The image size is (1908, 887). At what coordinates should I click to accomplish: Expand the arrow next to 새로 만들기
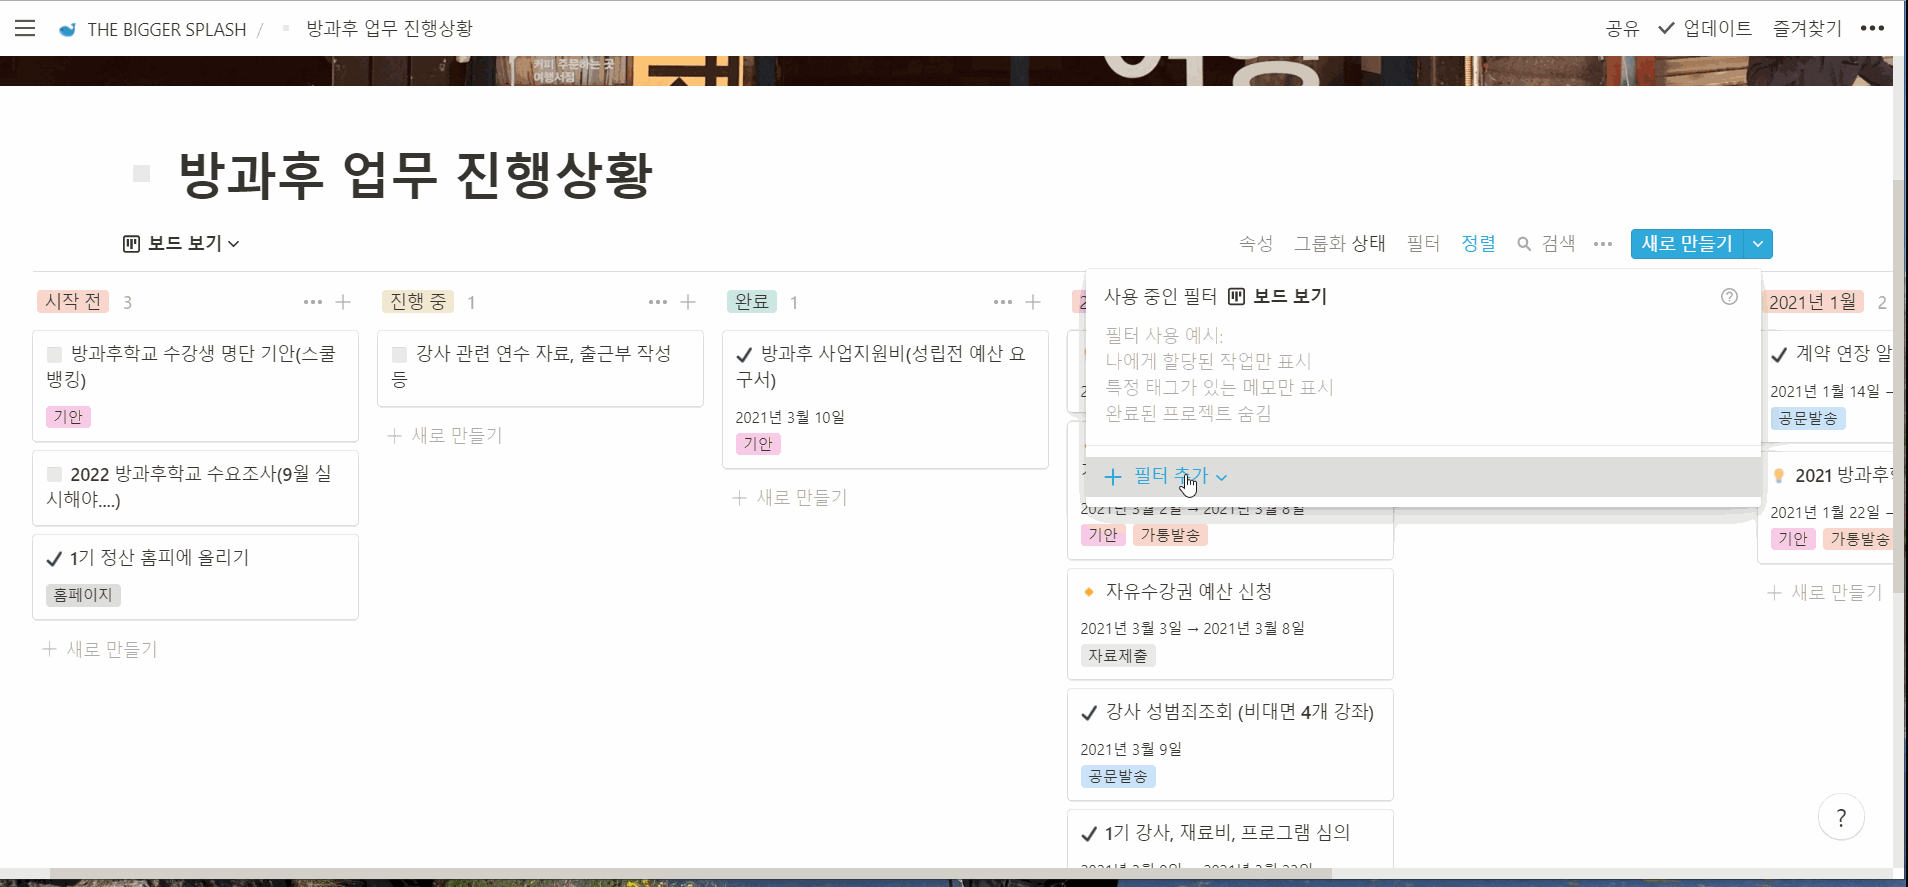(1758, 244)
